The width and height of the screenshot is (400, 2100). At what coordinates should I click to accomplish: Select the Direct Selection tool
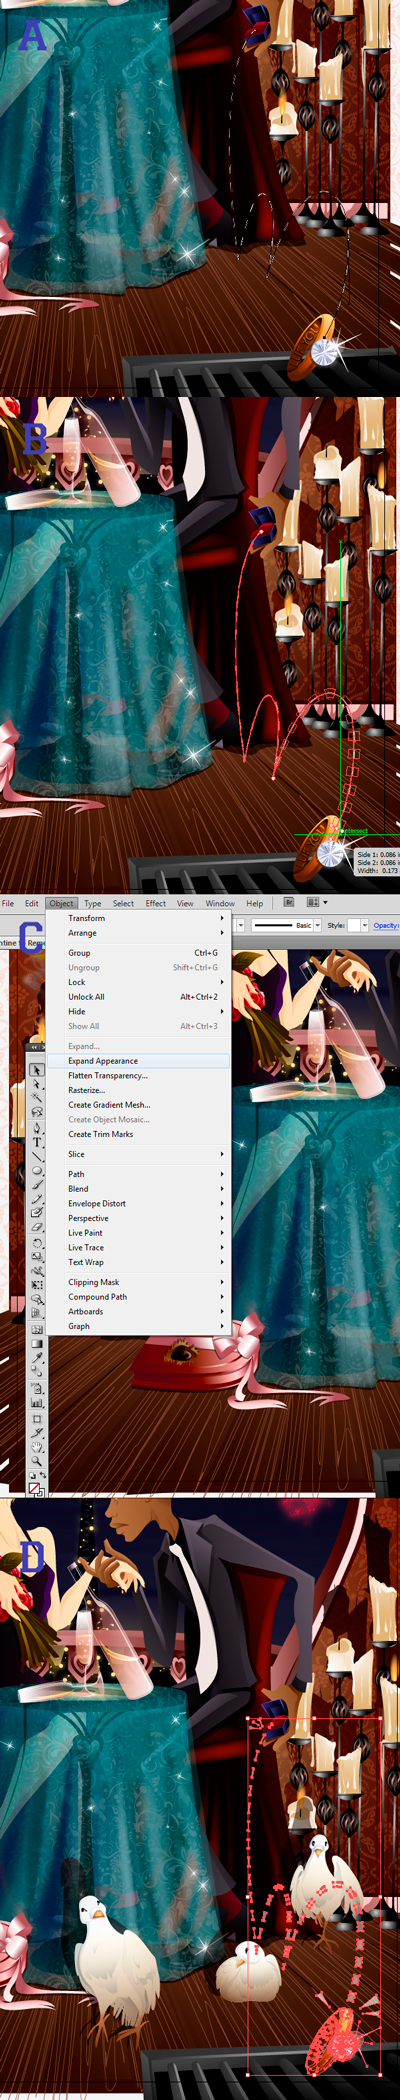(37, 1084)
